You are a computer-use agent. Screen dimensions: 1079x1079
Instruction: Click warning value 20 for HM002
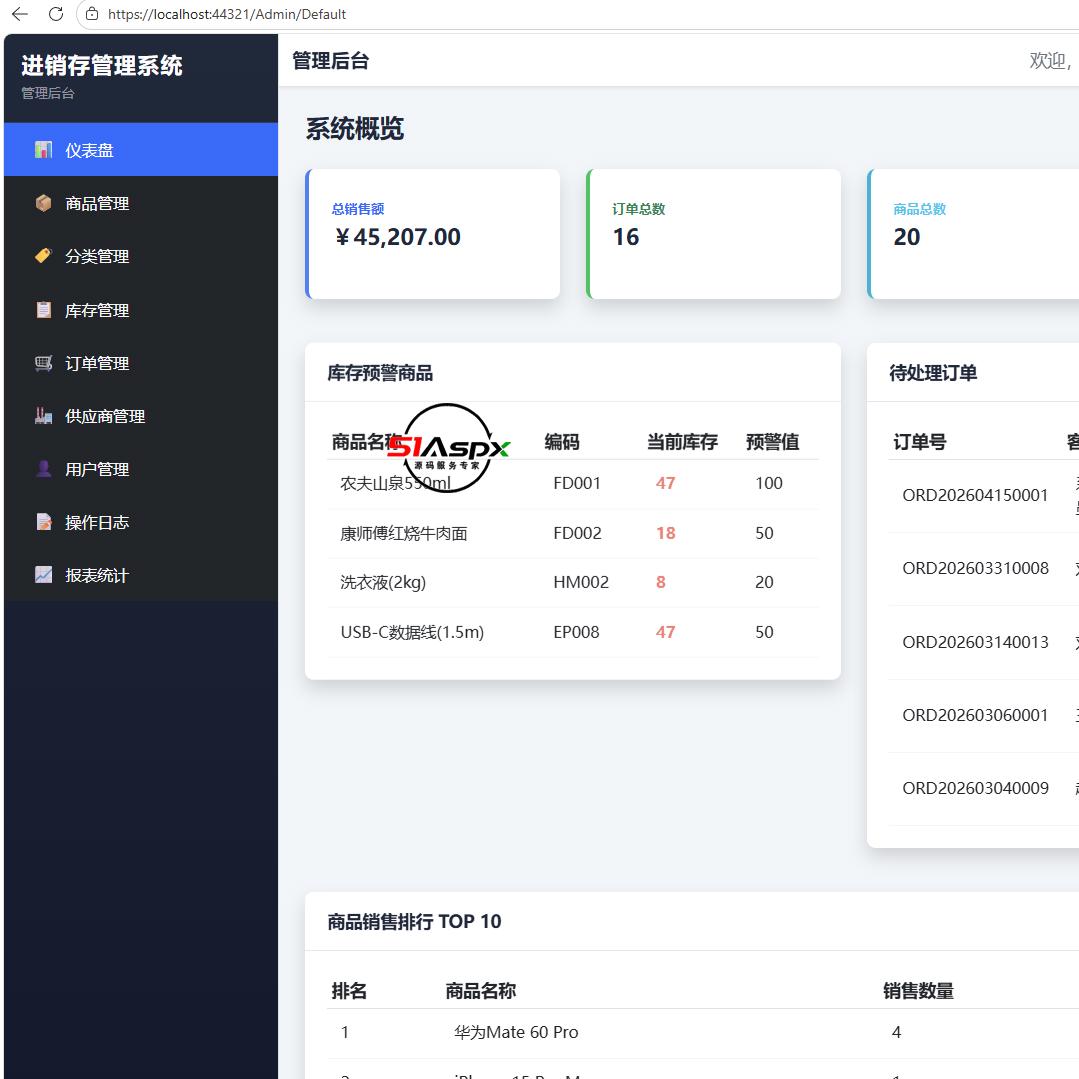(764, 582)
